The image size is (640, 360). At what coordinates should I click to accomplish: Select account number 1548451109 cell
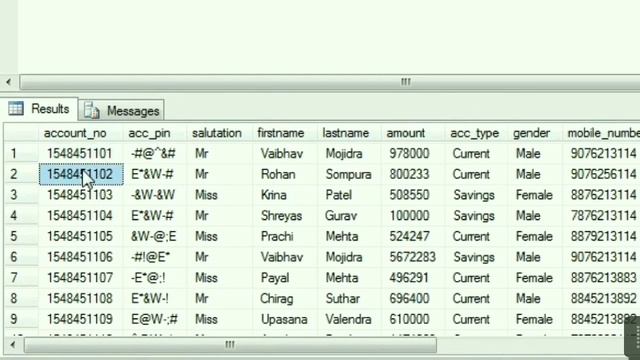click(81, 319)
